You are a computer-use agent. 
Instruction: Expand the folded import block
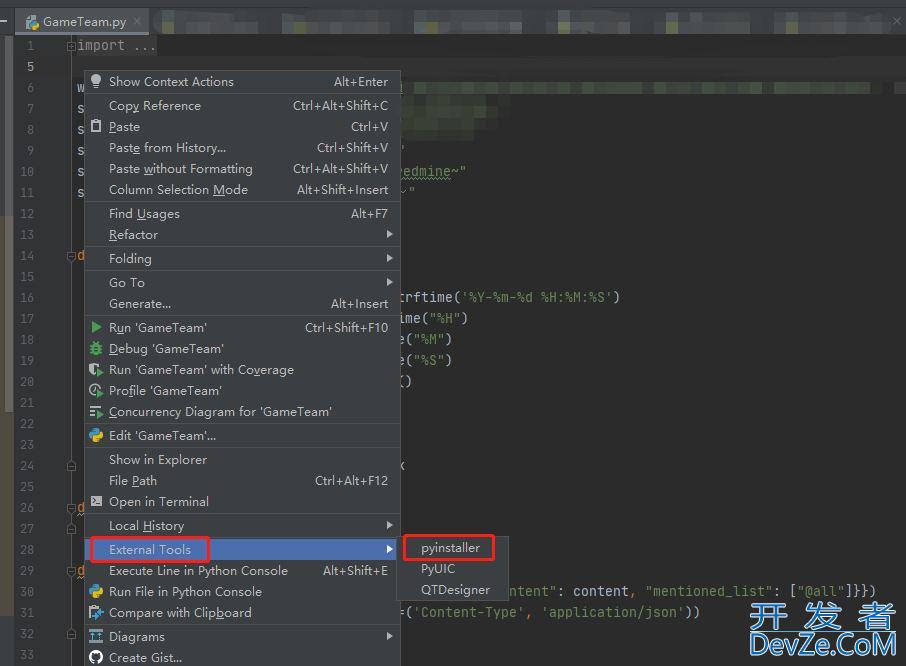coord(71,46)
